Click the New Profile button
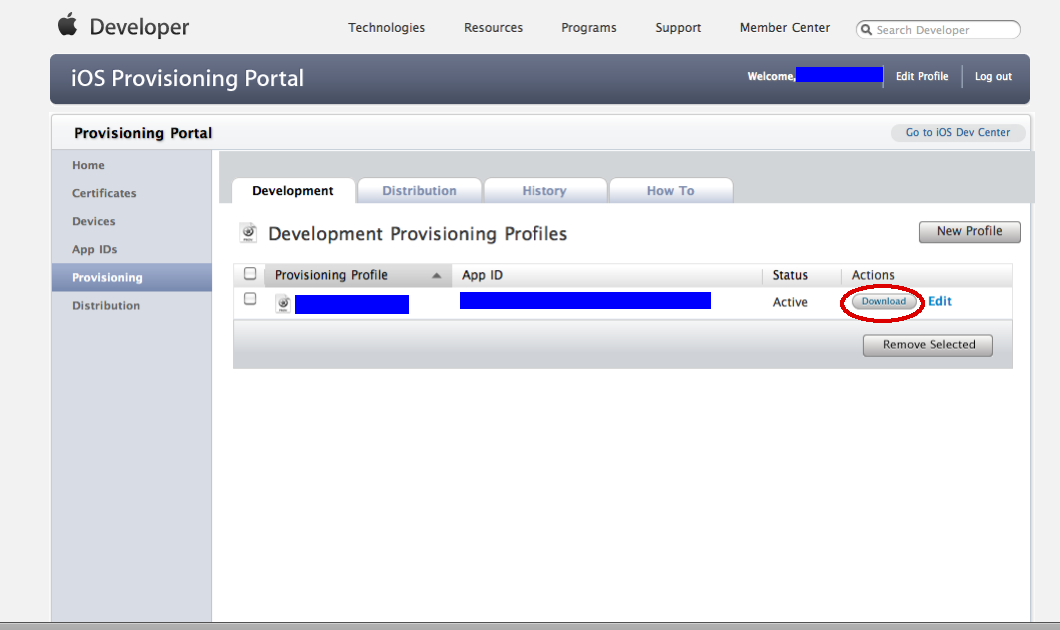The image size is (1060, 630). pos(969,231)
